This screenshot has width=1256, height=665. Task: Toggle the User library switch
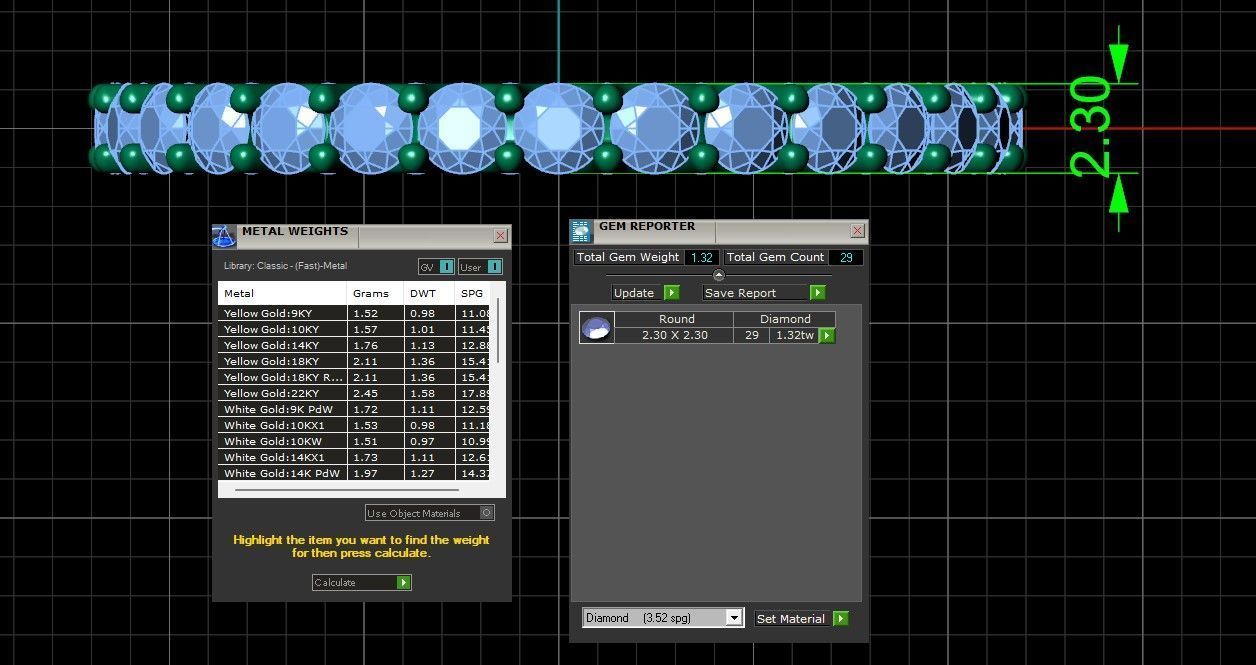pyautogui.click(x=480, y=267)
